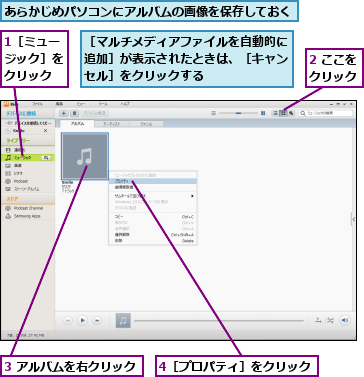
Task: Toggle the shuffle icon
Action: tap(330, 320)
